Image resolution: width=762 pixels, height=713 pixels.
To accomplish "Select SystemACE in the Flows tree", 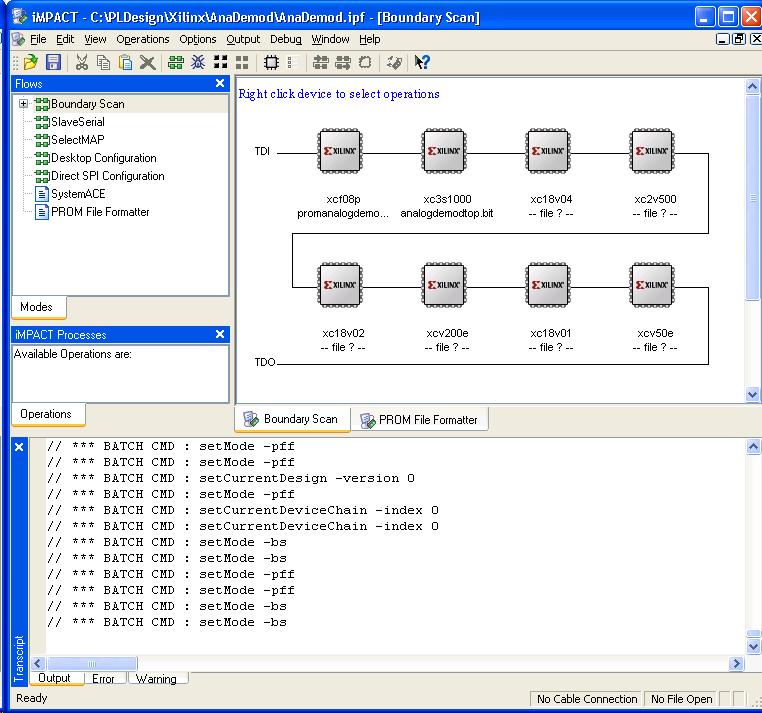I will click(78, 194).
